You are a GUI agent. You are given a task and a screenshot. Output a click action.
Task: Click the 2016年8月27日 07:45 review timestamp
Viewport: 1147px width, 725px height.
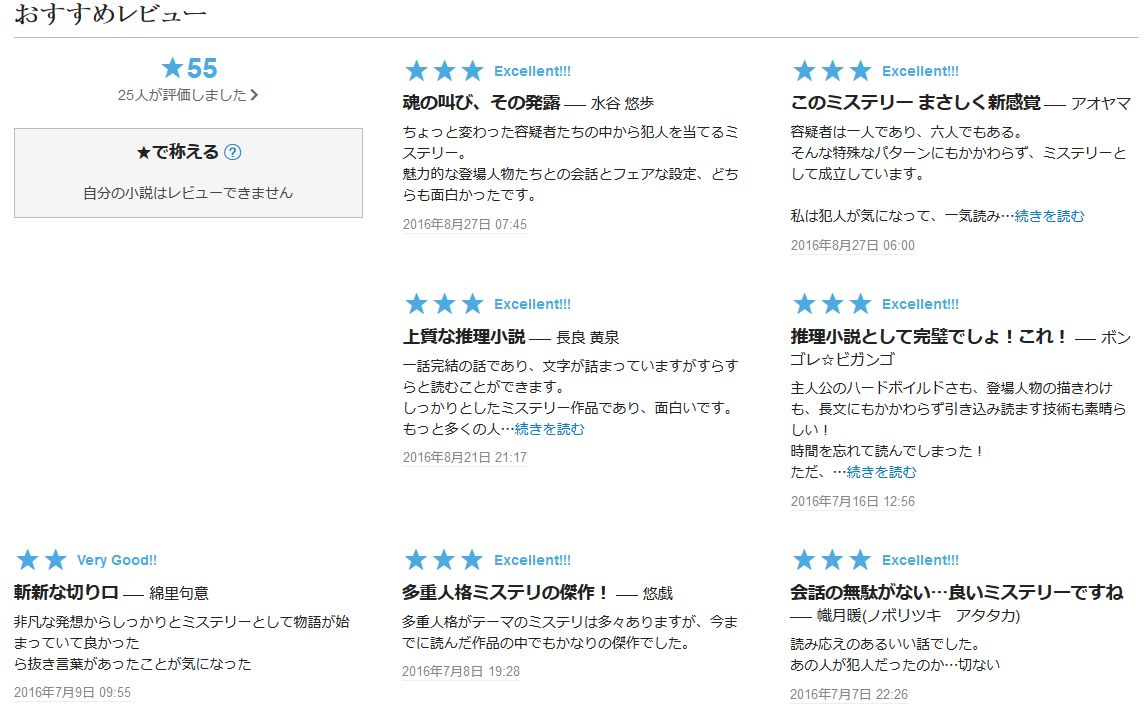(x=464, y=224)
